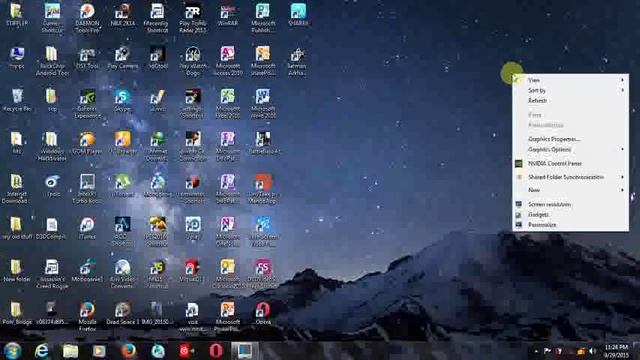Launch NBA 2K14 from the desktop
The width and height of the screenshot is (640, 360).
click(x=122, y=15)
